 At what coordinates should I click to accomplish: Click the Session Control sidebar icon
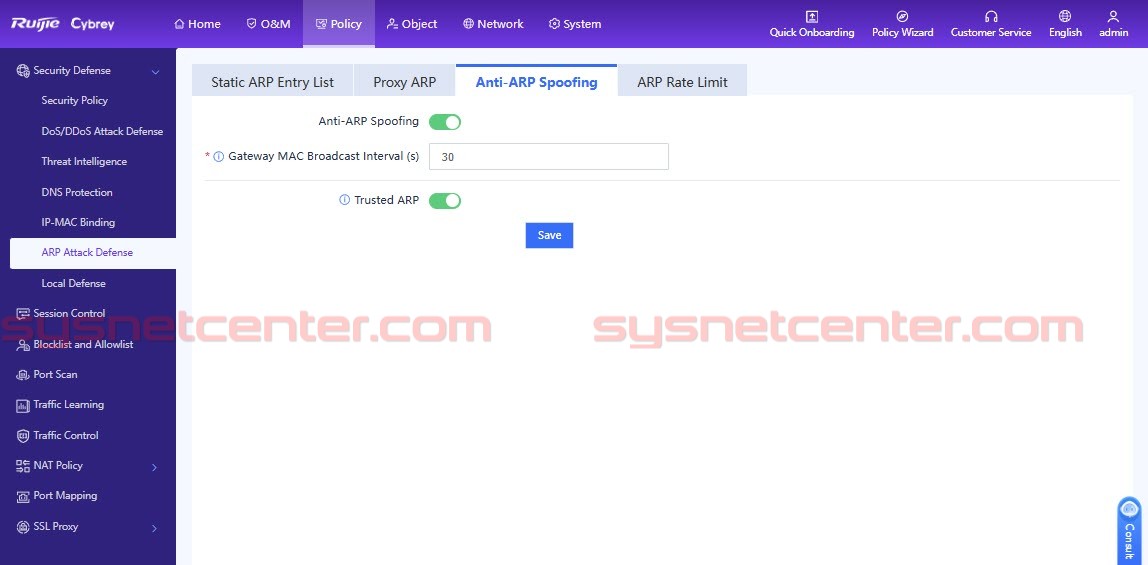pyautogui.click(x=23, y=313)
